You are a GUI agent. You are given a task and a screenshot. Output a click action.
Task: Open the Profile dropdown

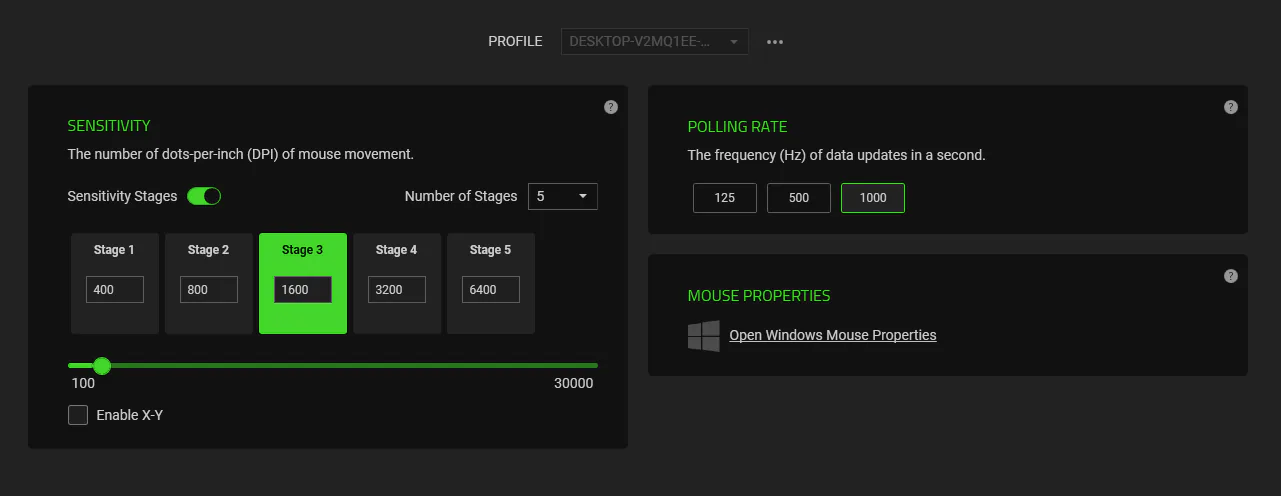pyautogui.click(x=655, y=42)
